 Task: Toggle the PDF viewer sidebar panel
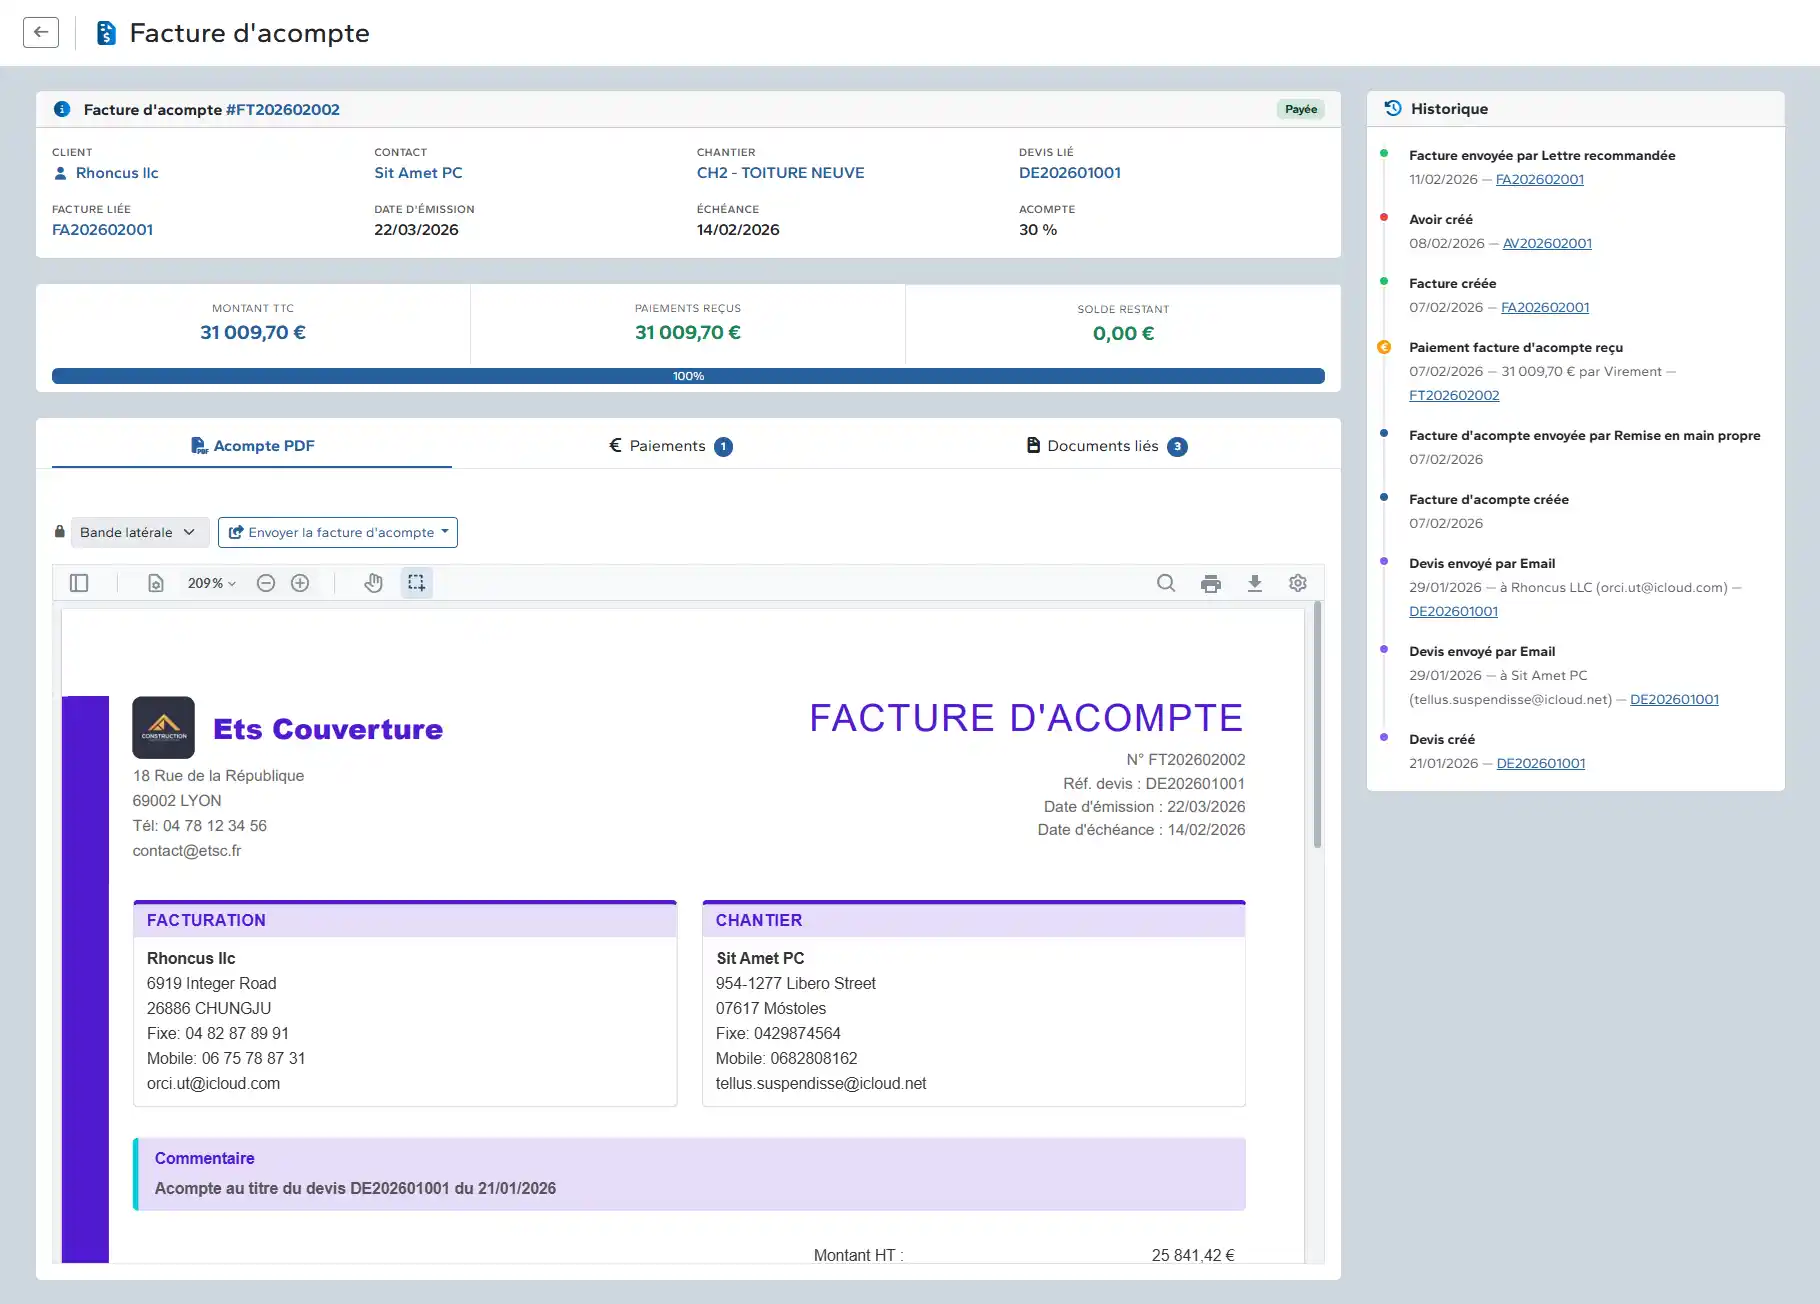pyautogui.click(x=79, y=583)
